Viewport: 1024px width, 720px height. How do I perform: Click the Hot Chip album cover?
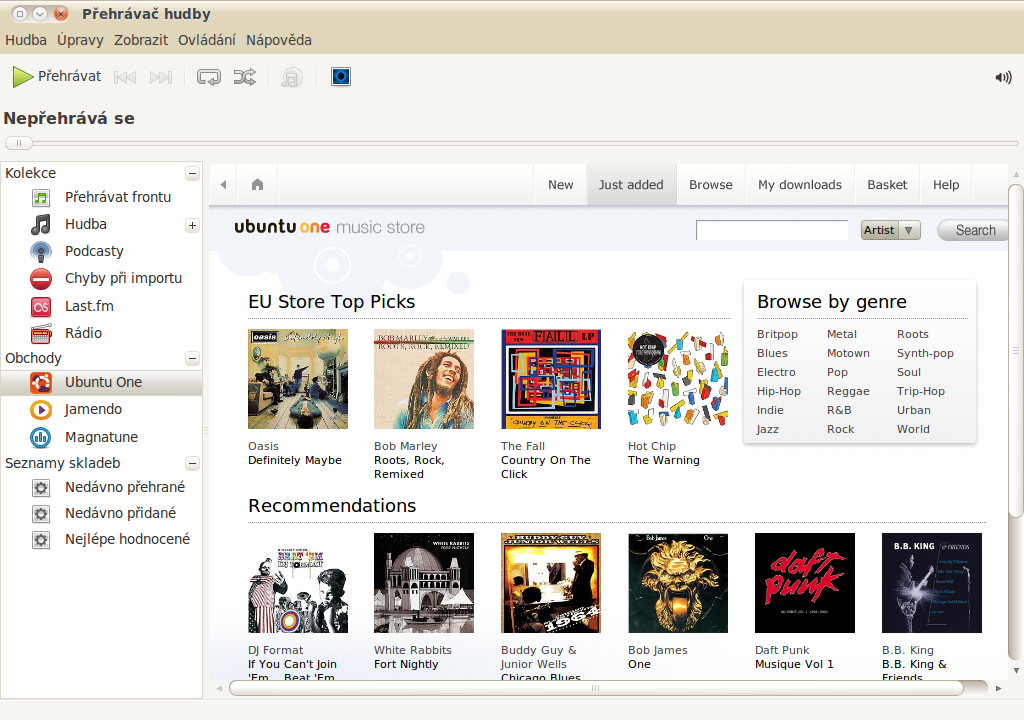678,379
